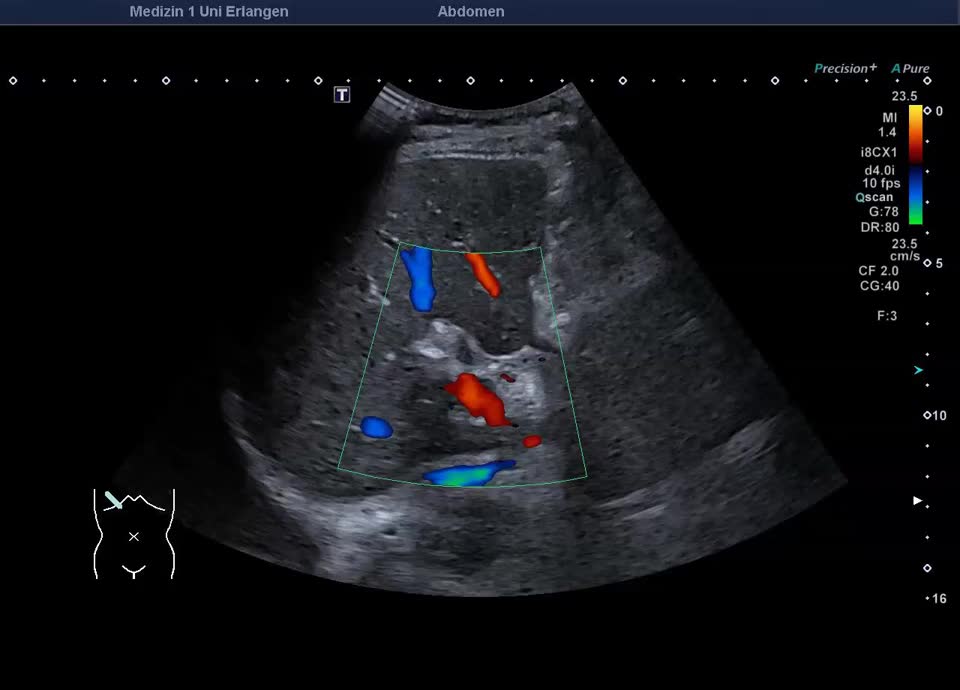The width and height of the screenshot is (960, 690).
Task: Click the d4.0i parameter text
Action: pyautogui.click(x=879, y=170)
